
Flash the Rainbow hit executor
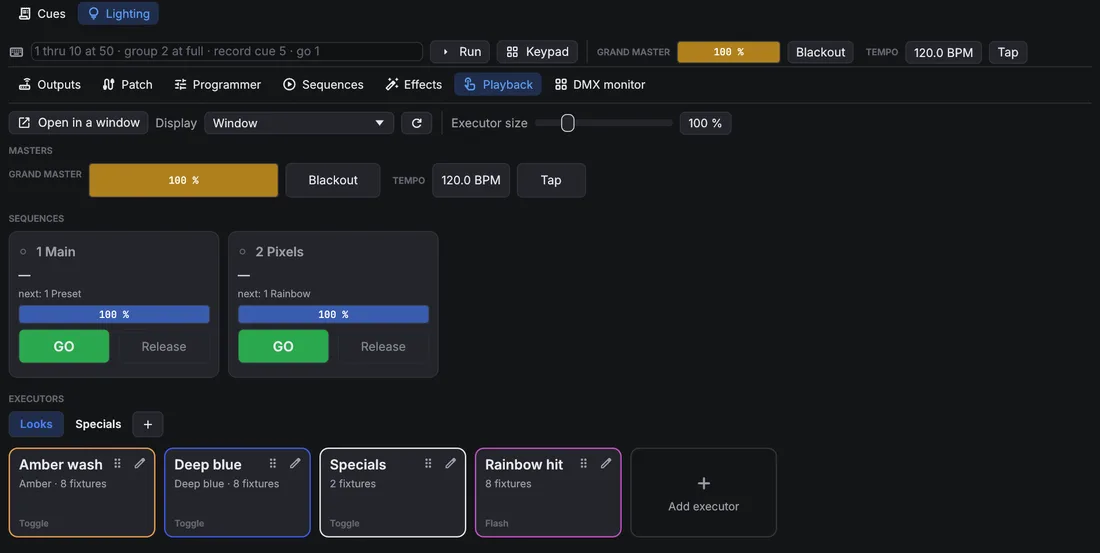click(x=548, y=493)
